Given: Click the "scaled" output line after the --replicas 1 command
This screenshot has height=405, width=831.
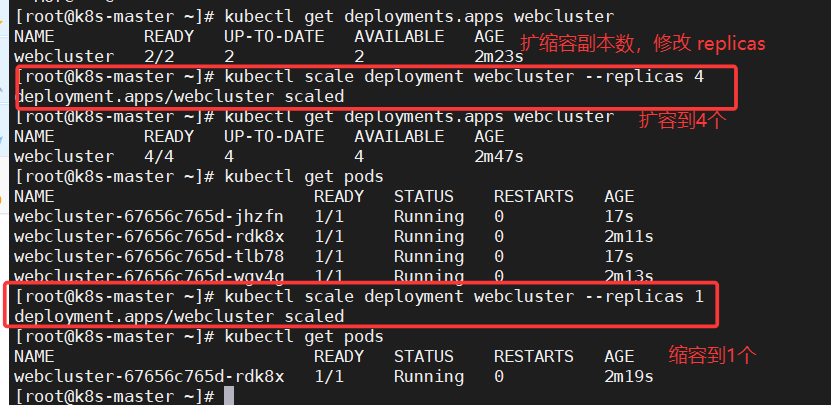Looking at the screenshot, I should 179,316.
